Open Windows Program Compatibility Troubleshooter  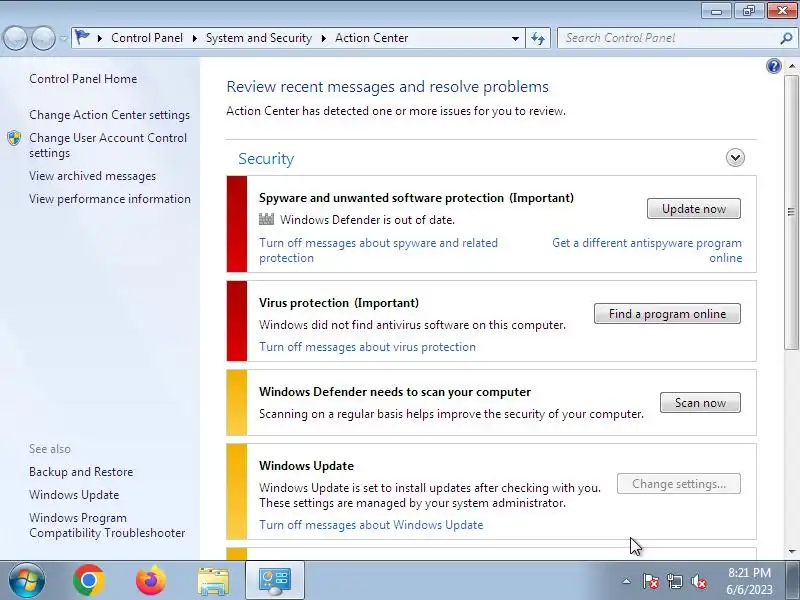tap(107, 526)
